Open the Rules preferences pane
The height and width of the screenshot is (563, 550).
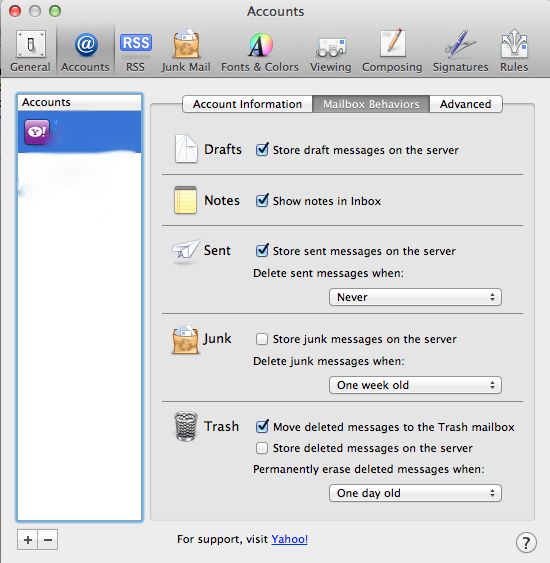tap(514, 51)
